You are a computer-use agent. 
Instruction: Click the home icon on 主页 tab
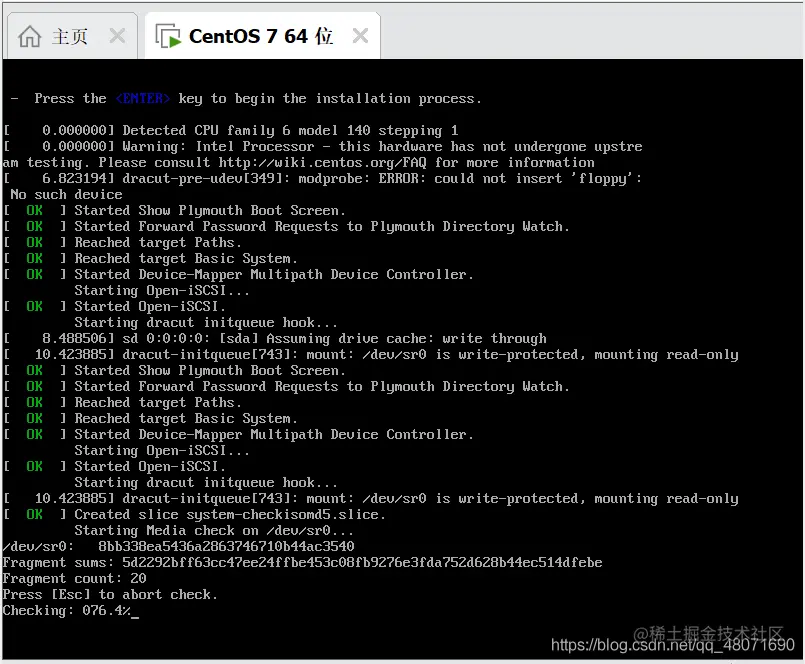(x=30, y=37)
